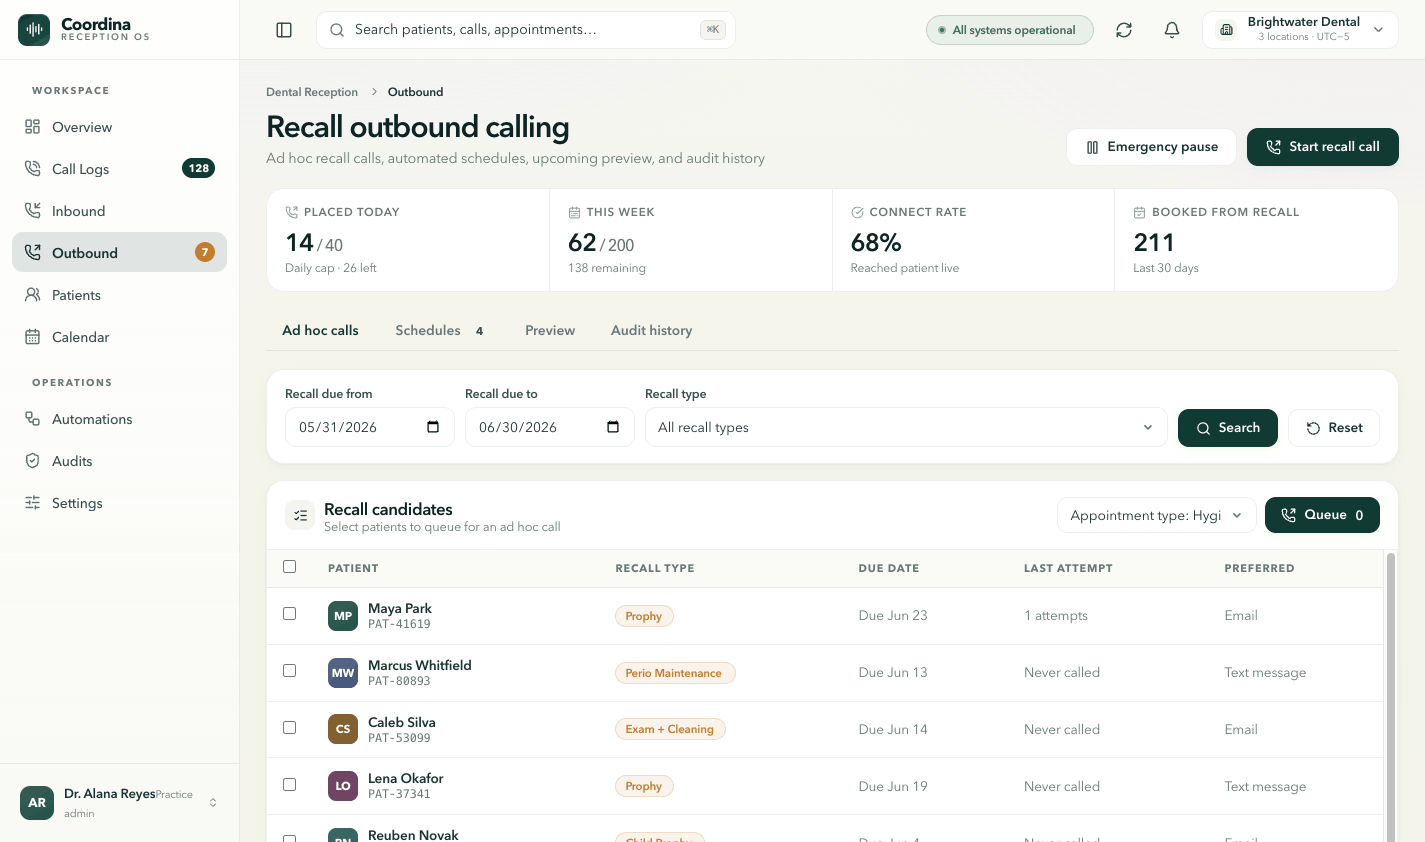This screenshot has height=842, width=1425.
Task: Click the Call Logs 128 badge
Action: 199,169
